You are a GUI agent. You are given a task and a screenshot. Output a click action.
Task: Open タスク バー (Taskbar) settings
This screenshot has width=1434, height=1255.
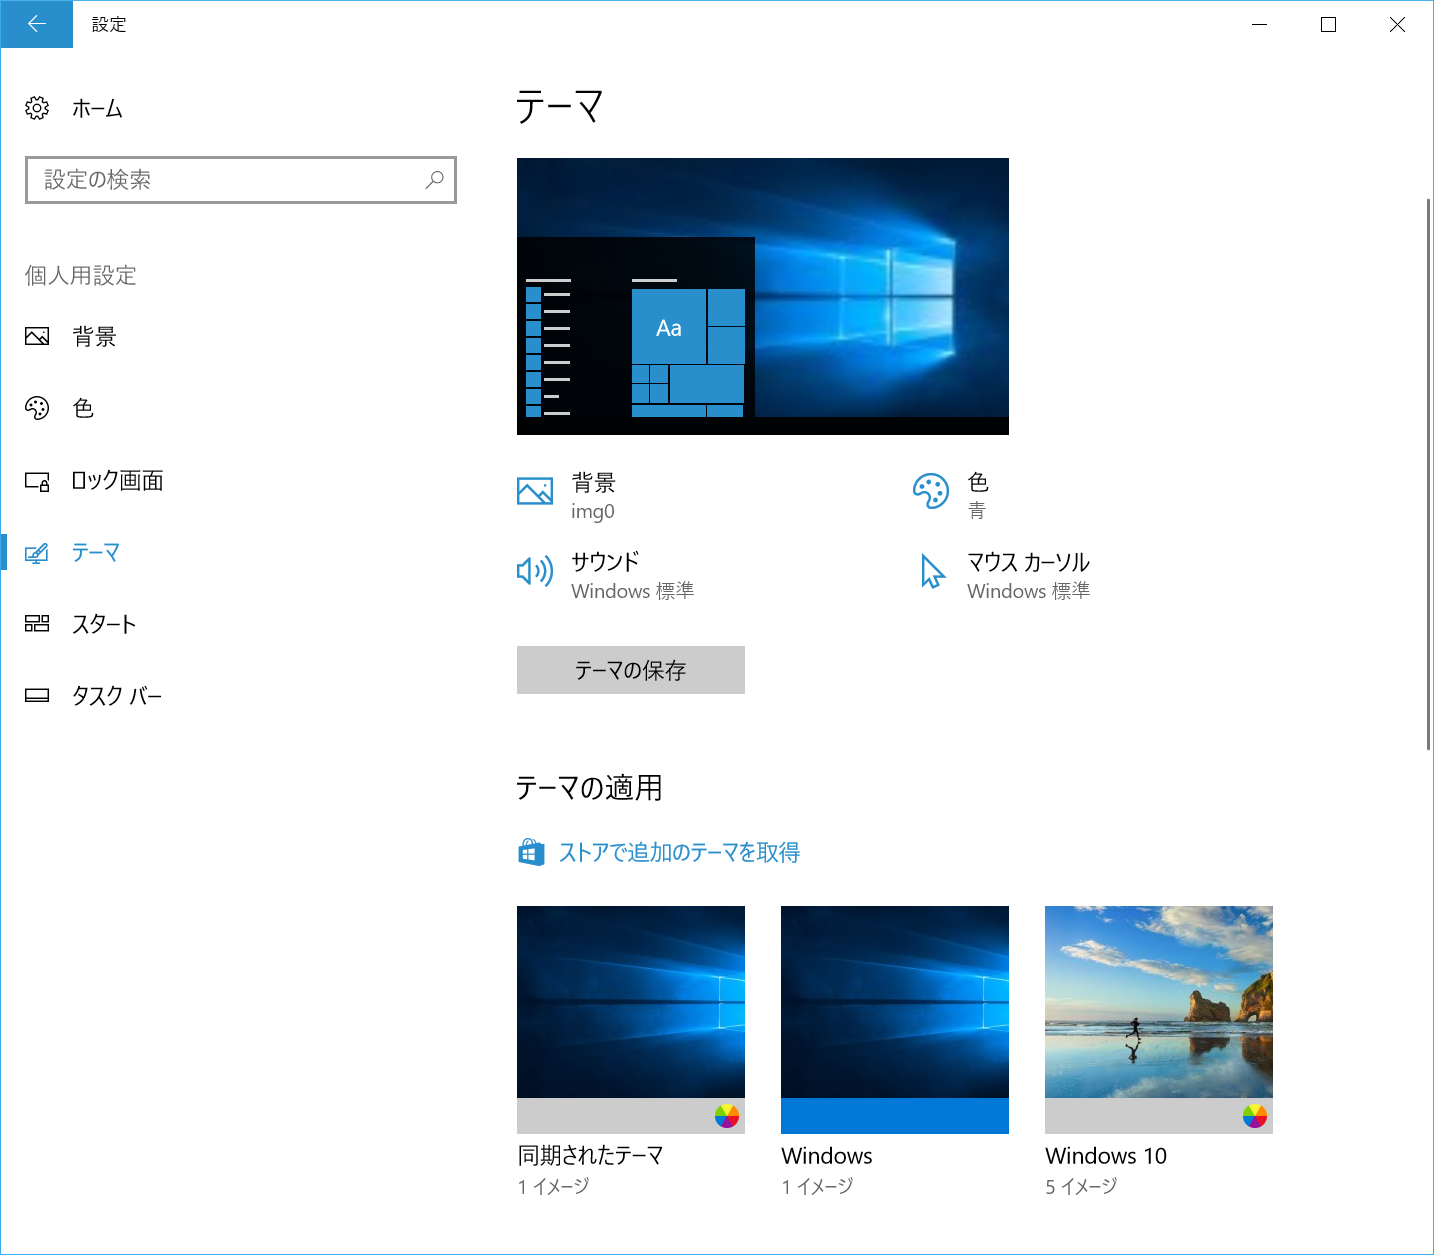[118, 695]
